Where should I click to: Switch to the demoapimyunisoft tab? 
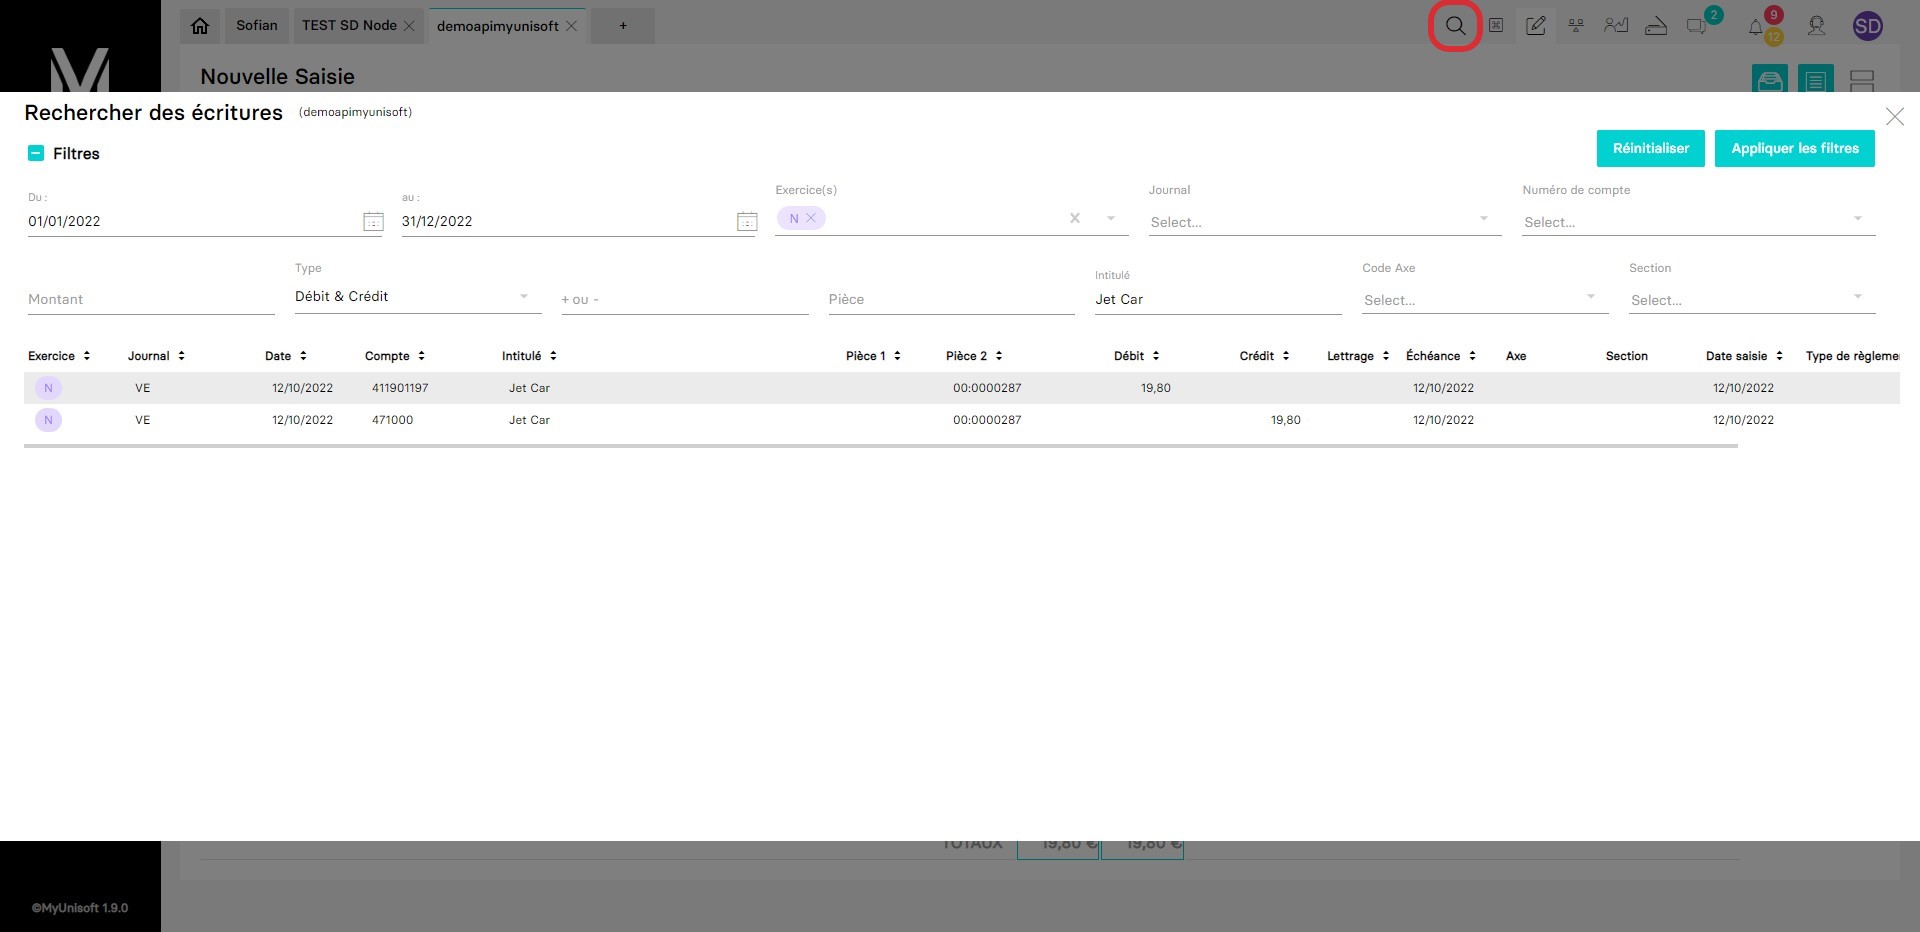[x=498, y=26]
